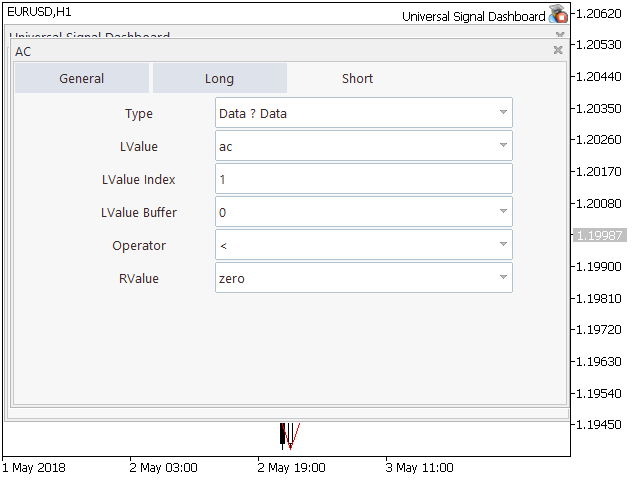Image resolution: width=640 pixels, height=480 pixels.
Task: Click the RValue dropdown arrow
Action: 503,277
